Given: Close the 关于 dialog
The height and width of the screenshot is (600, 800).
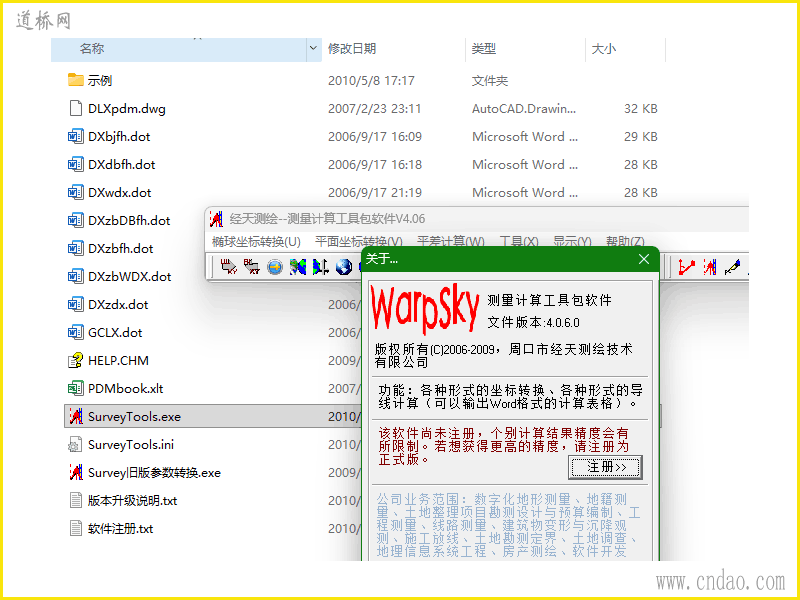Looking at the screenshot, I should (644, 259).
